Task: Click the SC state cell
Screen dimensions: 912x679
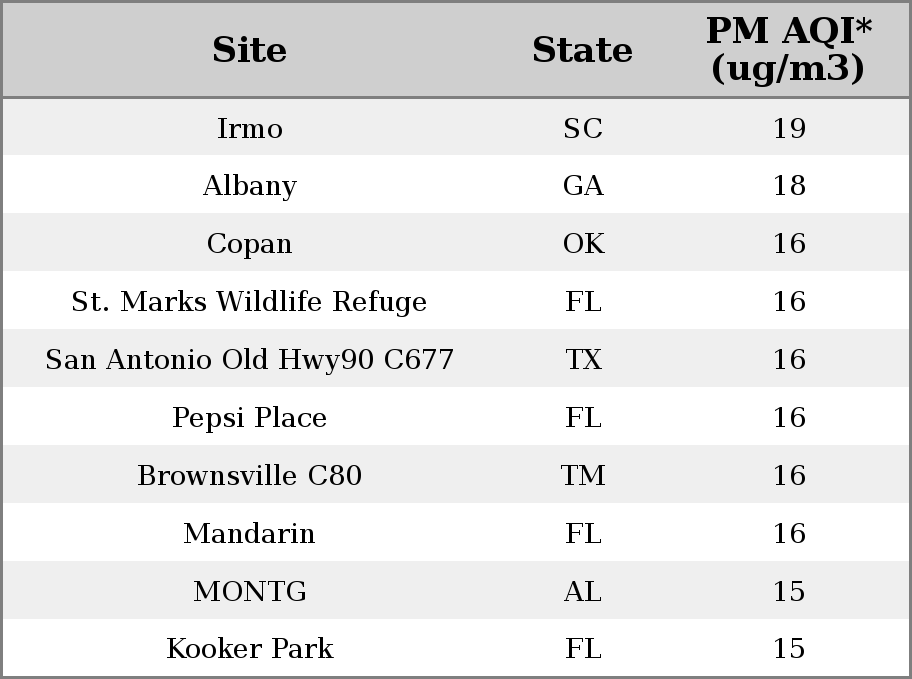Action: coord(583,128)
